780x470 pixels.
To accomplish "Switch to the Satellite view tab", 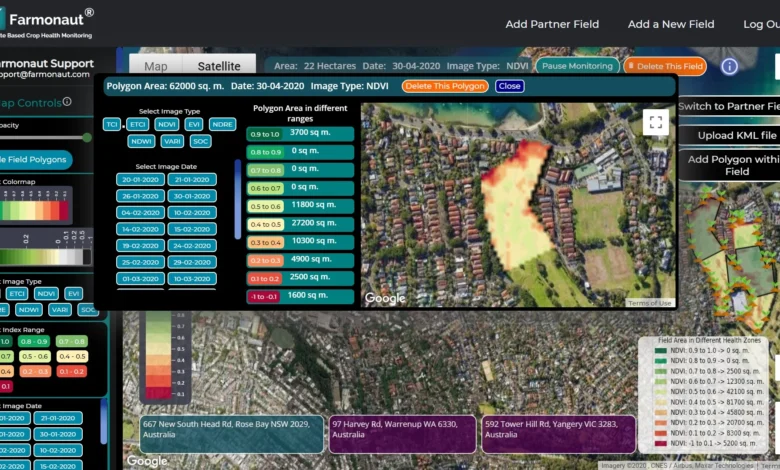I will pyautogui.click(x=219, y=66).
